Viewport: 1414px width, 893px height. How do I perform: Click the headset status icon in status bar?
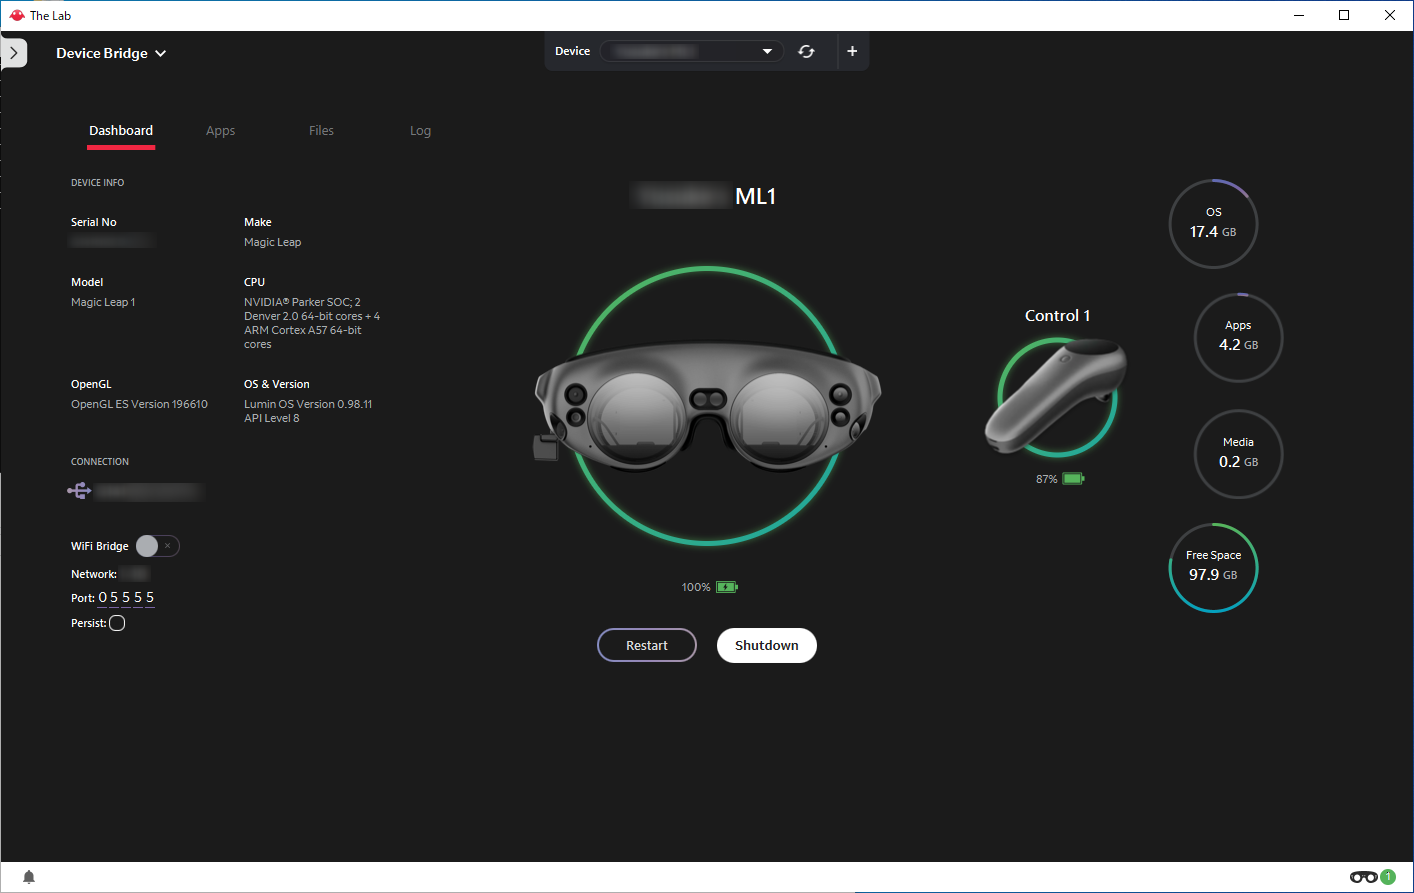tap(1363, 877)
